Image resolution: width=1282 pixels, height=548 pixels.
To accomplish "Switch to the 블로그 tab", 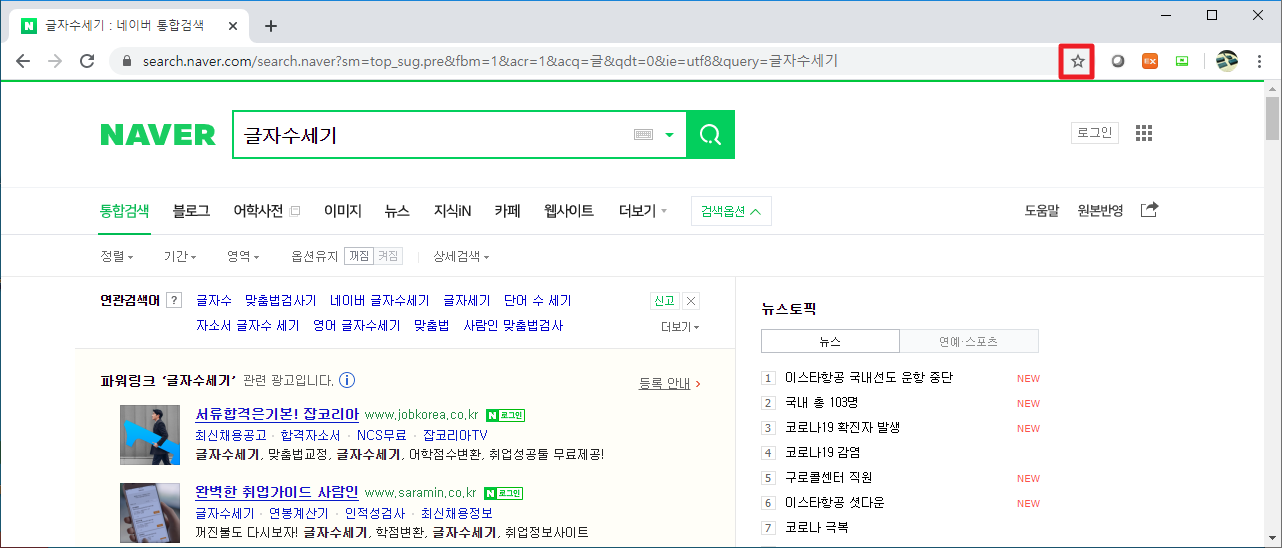I will tap(191, 211).
